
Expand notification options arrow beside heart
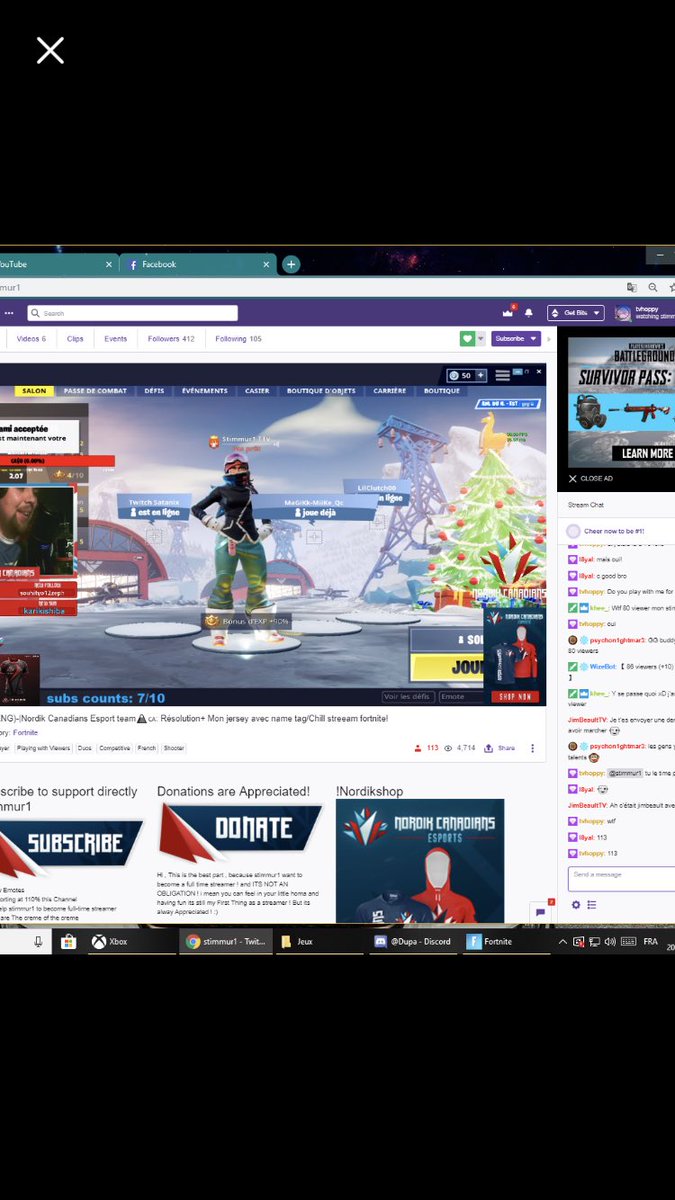481,339
